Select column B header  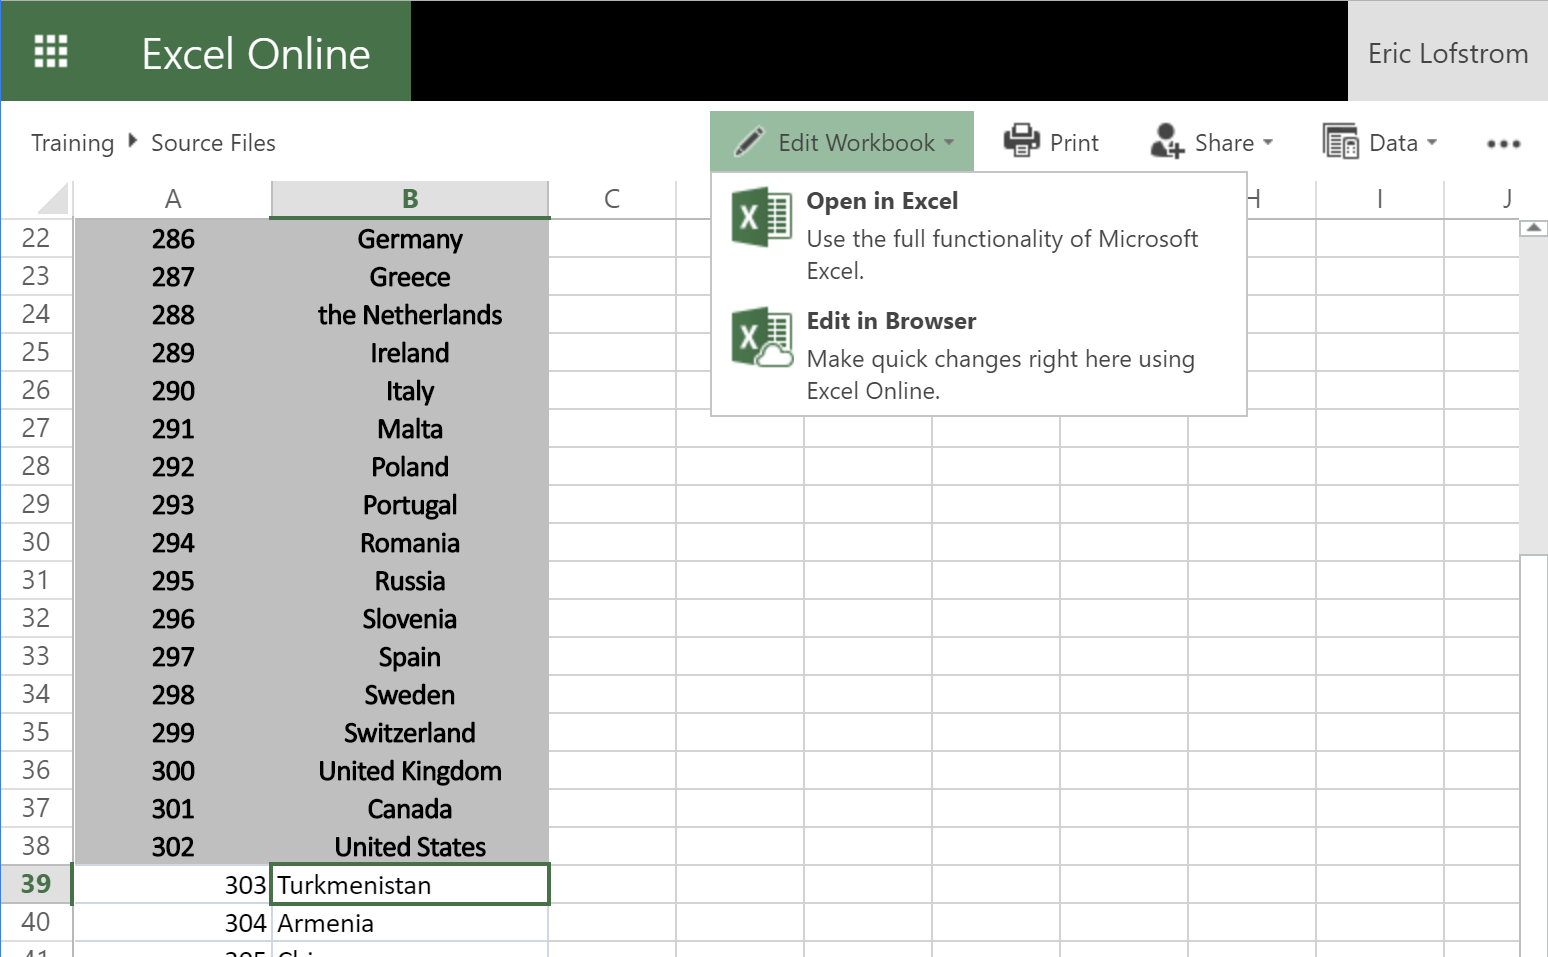tap(409, 198)
